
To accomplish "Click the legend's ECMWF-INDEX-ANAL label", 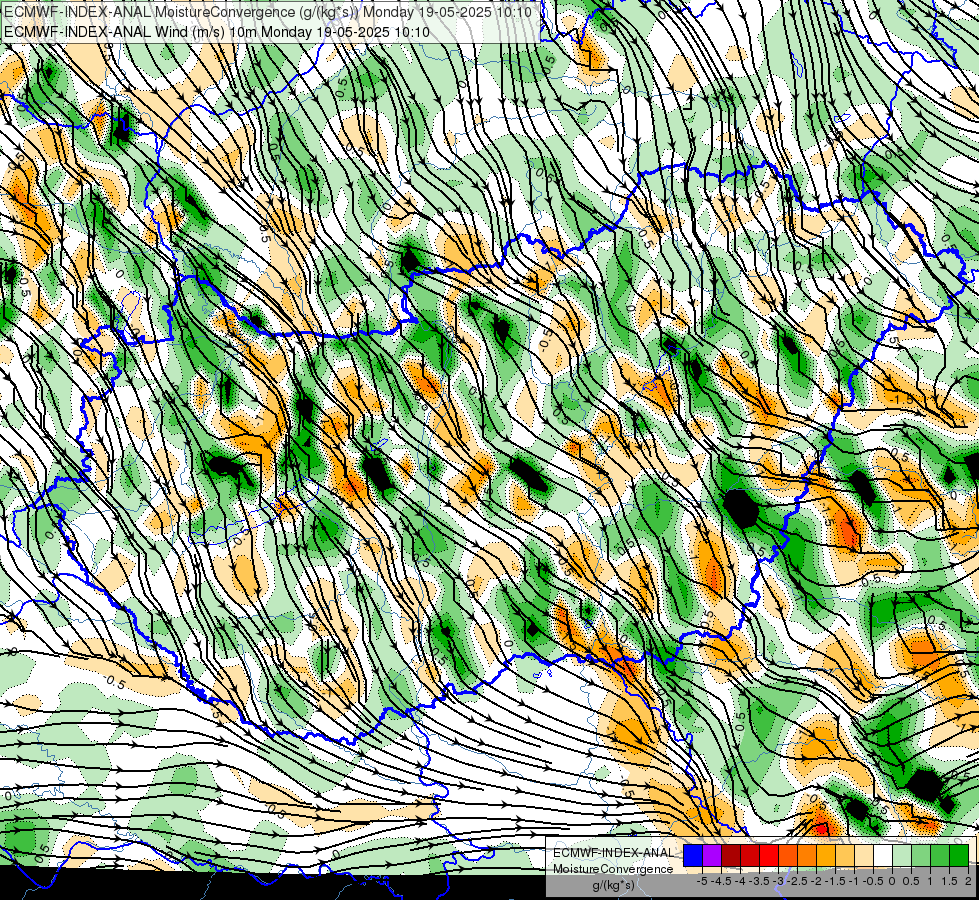I will click(614, 853).
